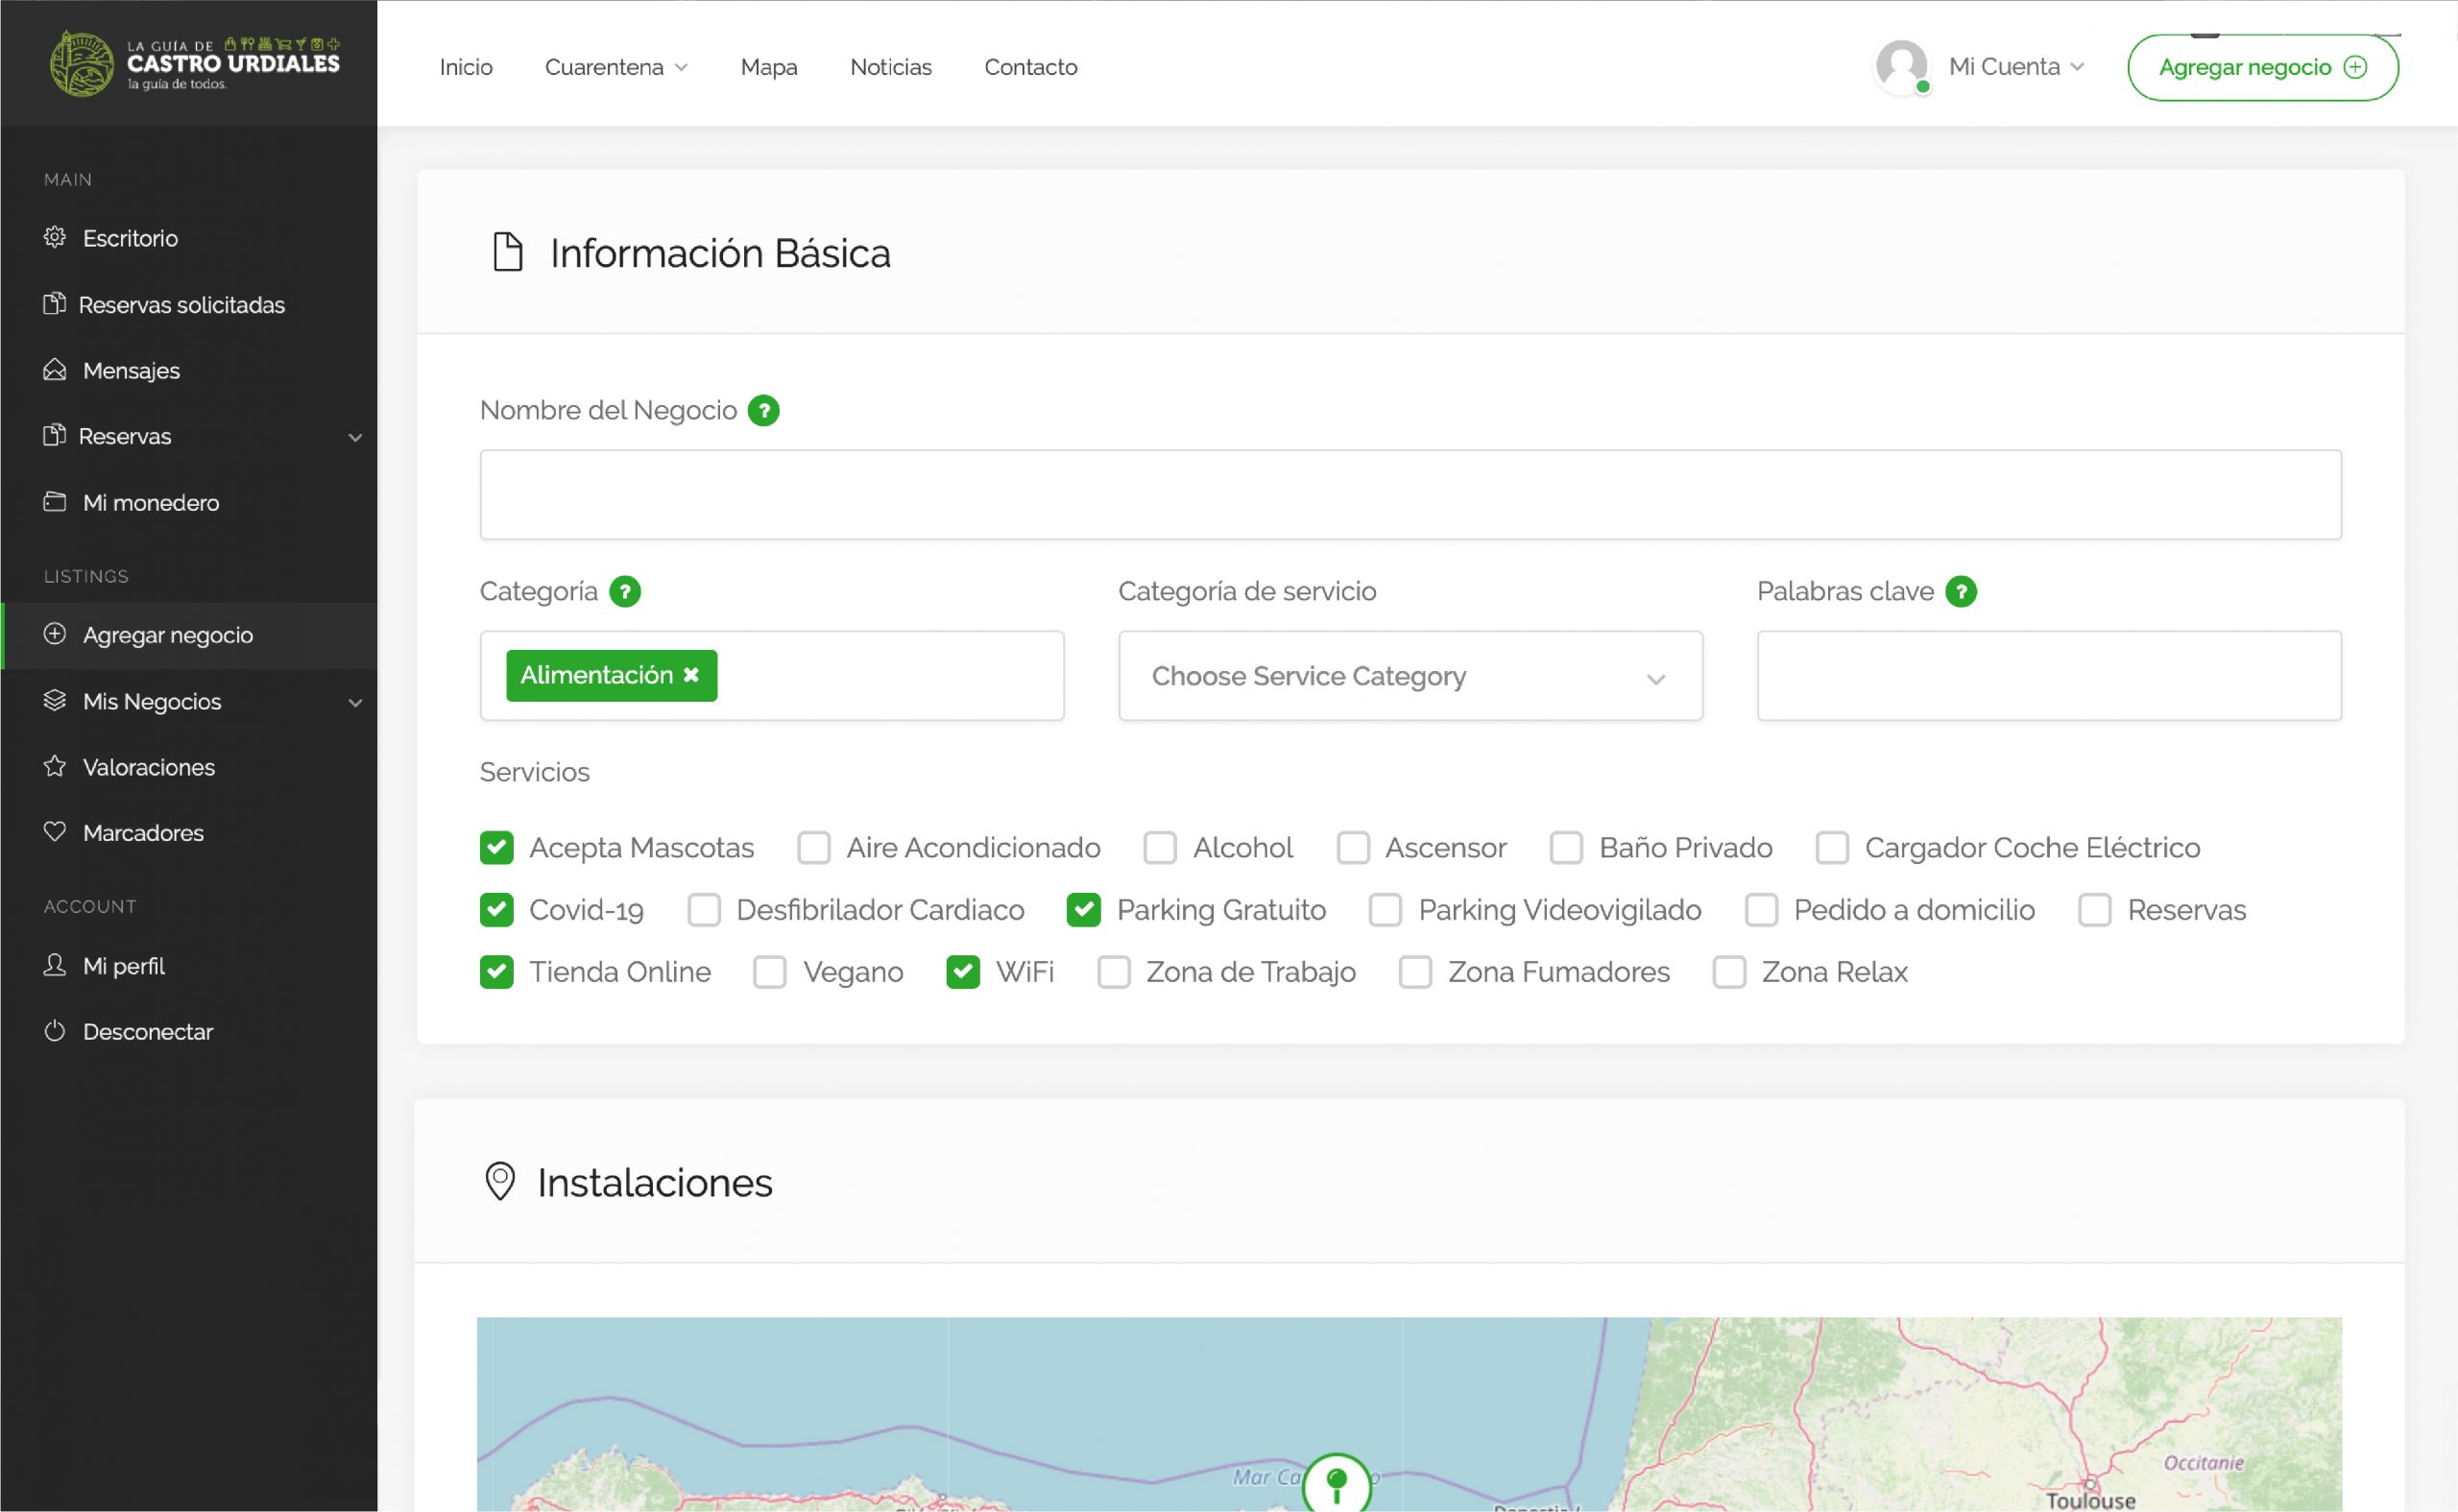The image size is (2458, 1512).
Task: Click the green map location marker
Action: pyautogui.click(x=1337, y=1483)
